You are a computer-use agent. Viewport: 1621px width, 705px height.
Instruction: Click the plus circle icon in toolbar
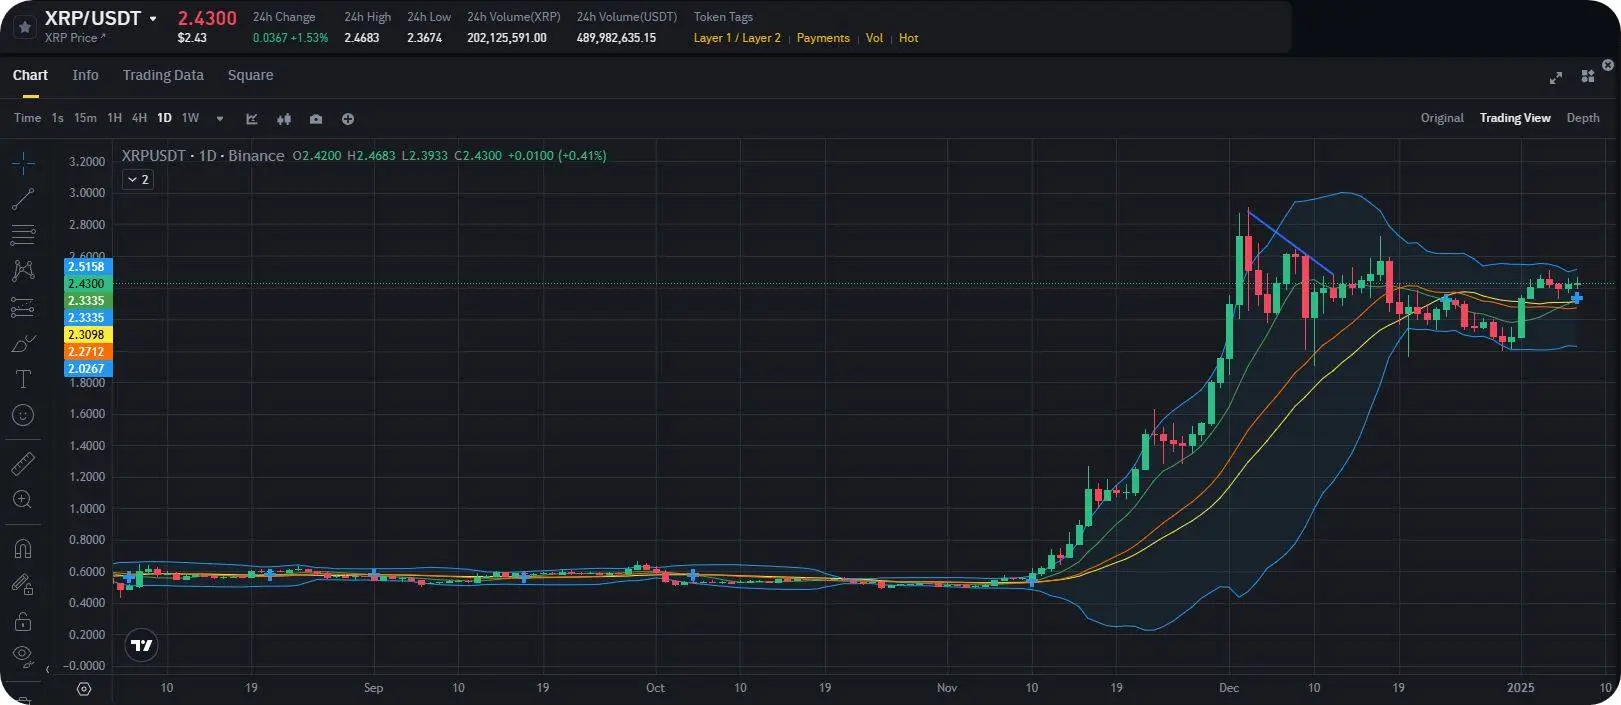click(x=348, y=119)
